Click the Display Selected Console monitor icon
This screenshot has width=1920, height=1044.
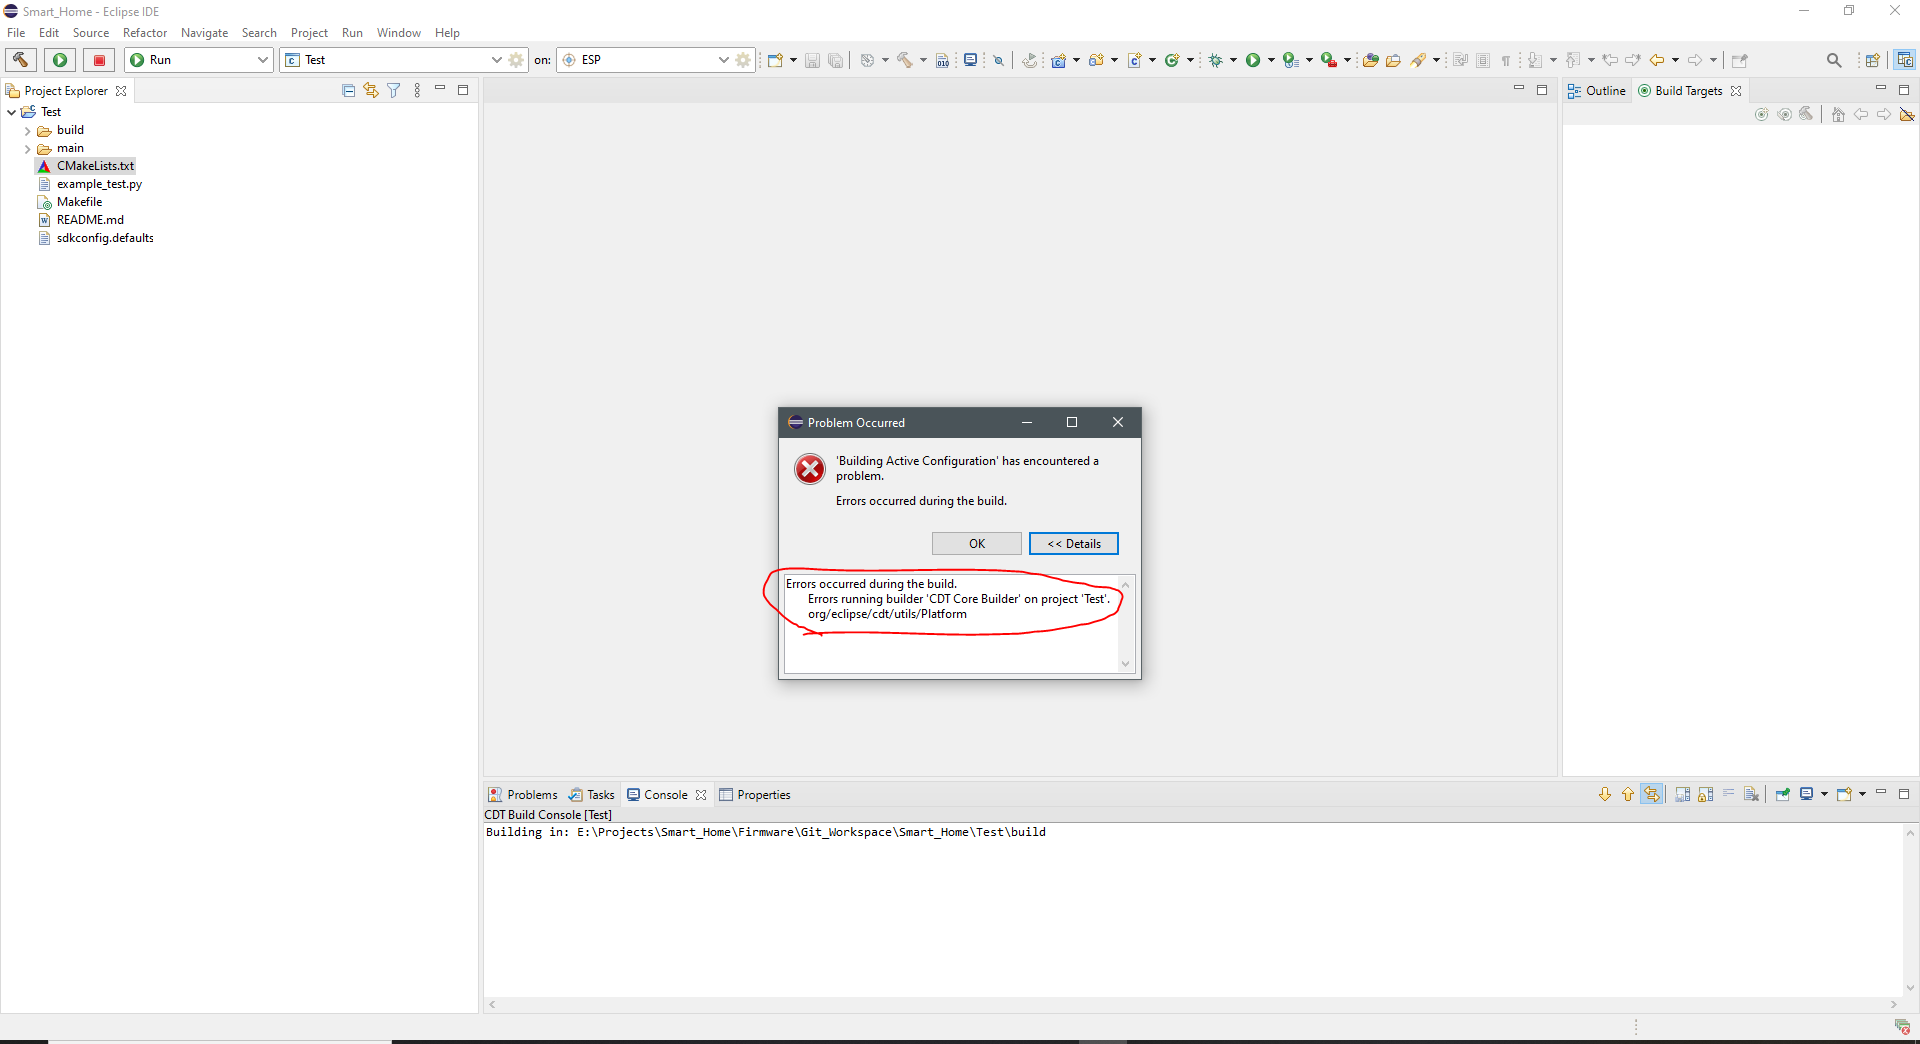coord(1807,794)
